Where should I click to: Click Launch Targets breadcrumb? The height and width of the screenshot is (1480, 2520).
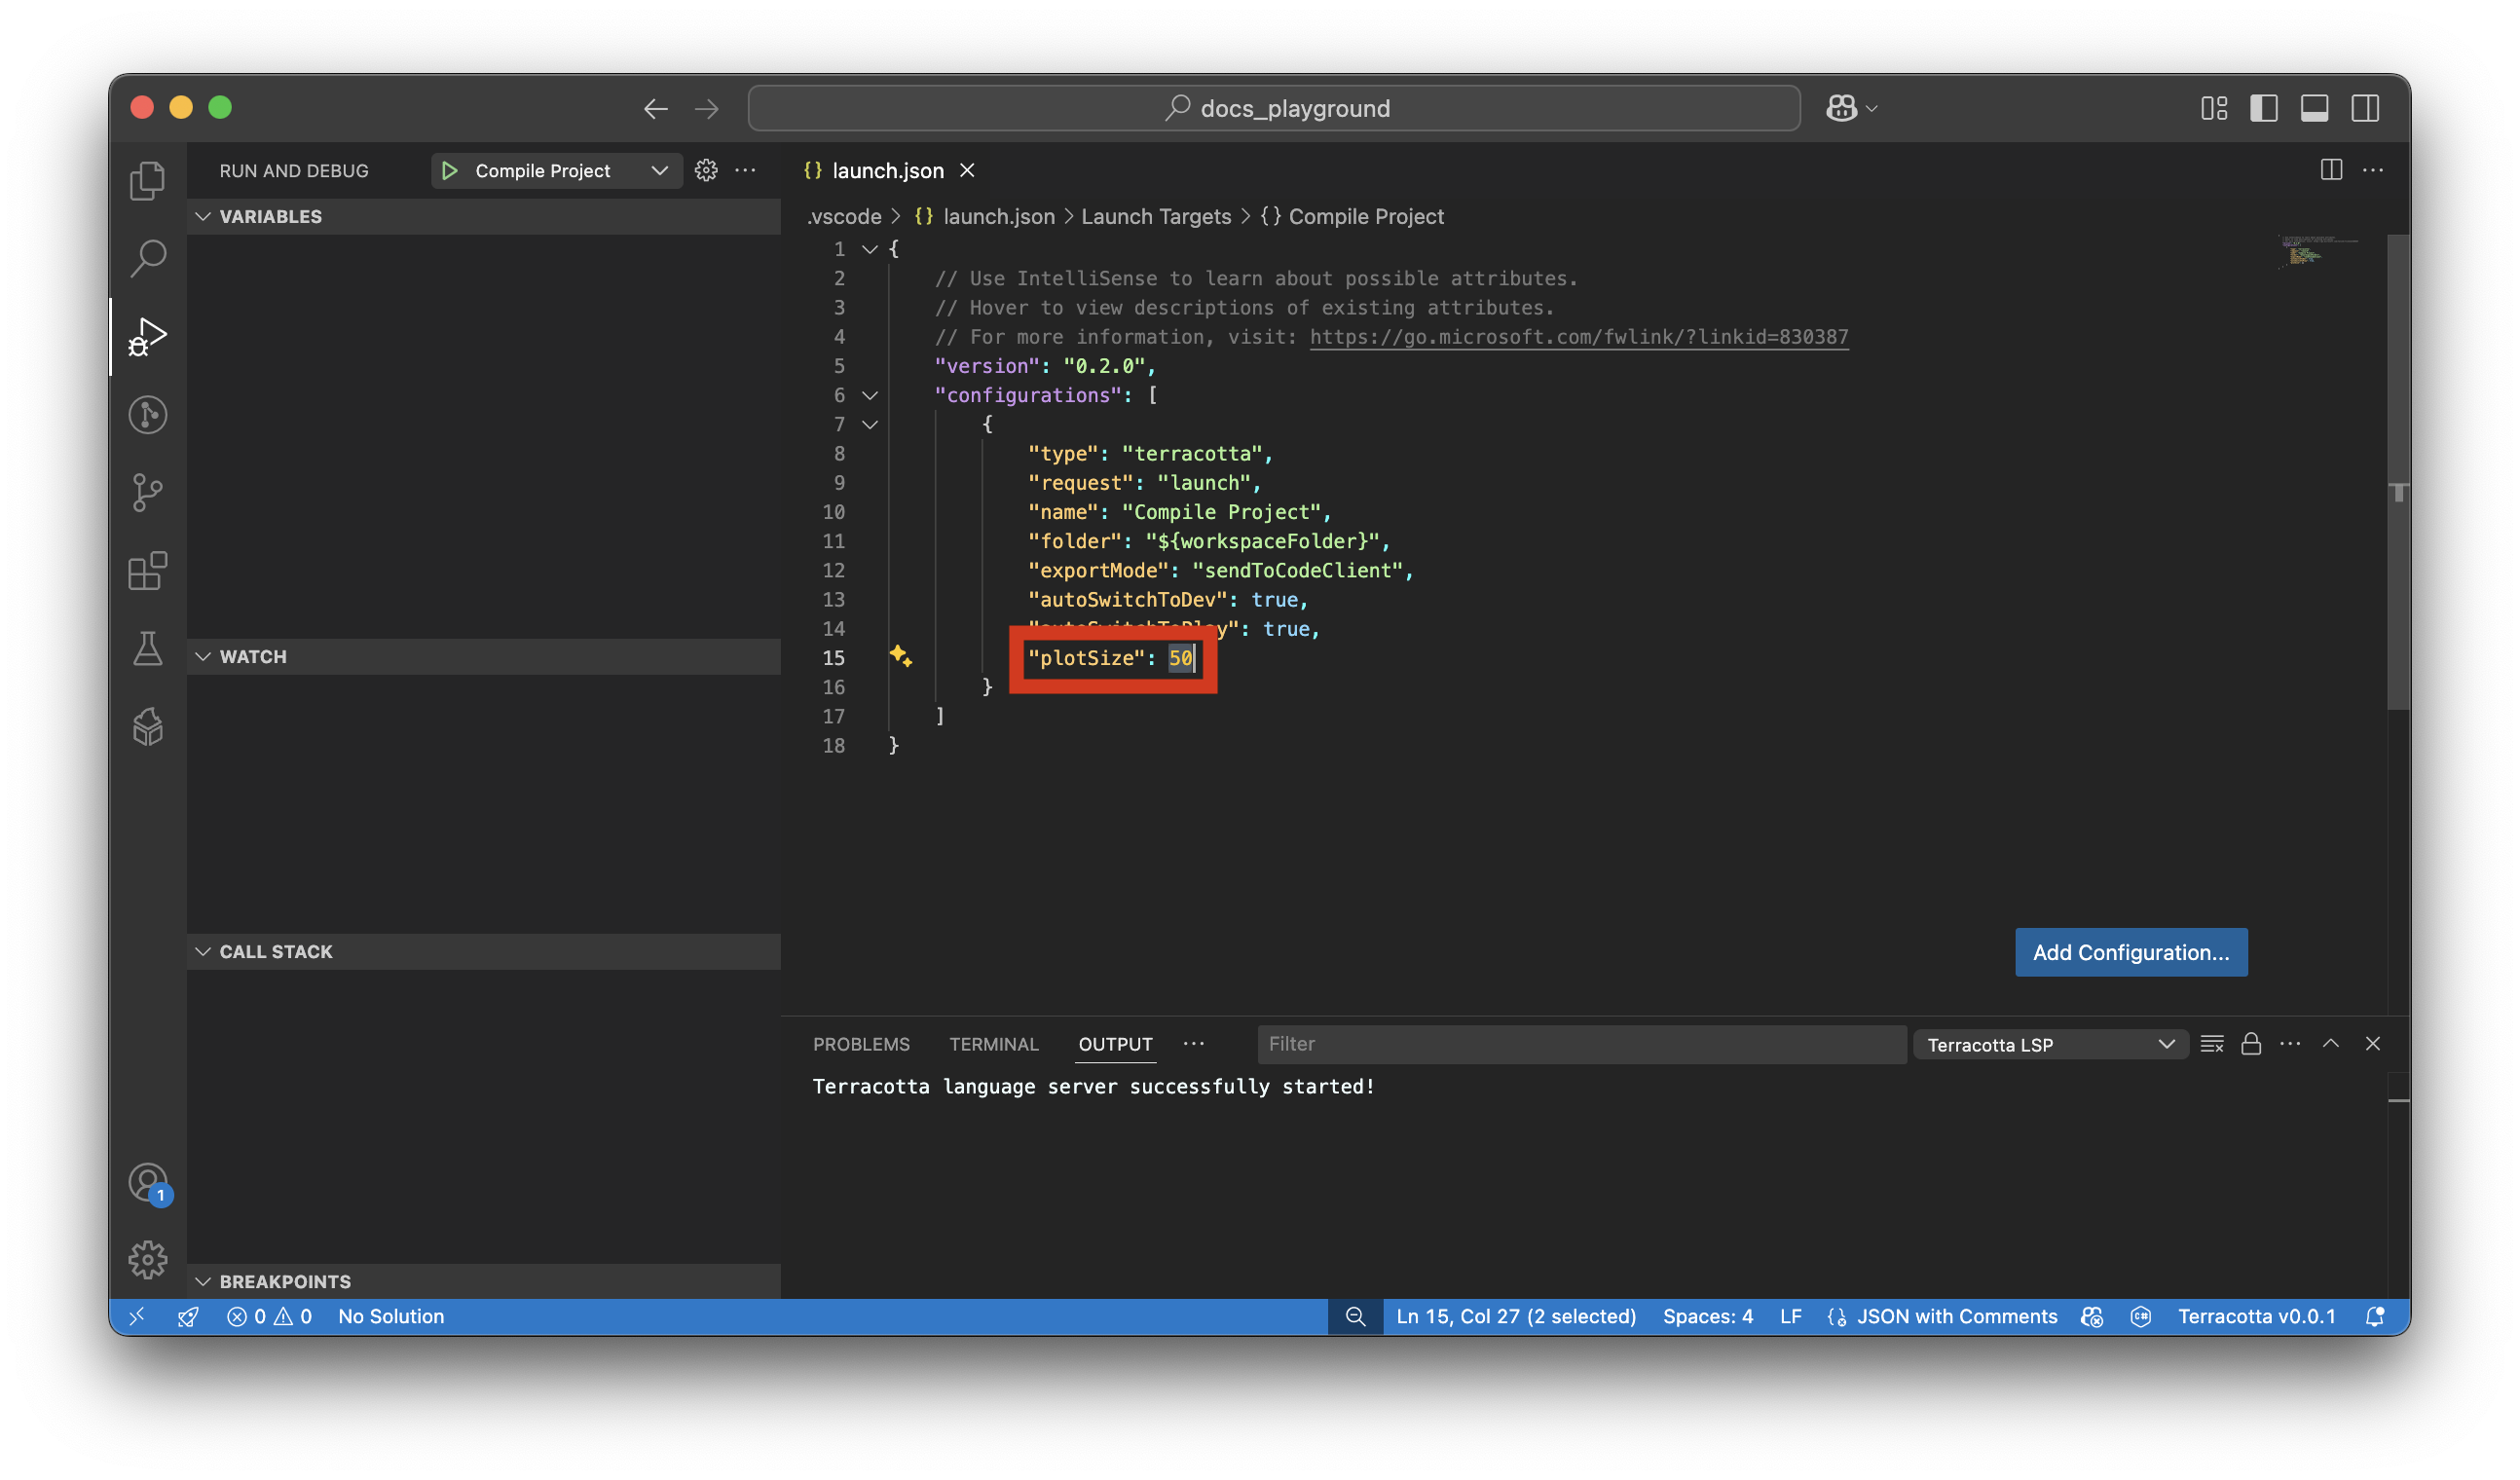click(x=1156, y=217)
